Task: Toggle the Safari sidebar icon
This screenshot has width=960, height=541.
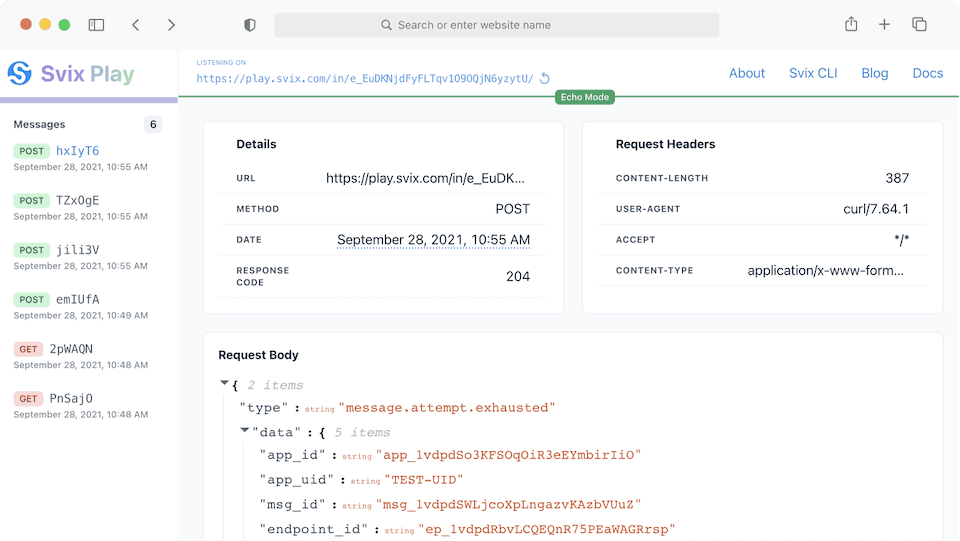Action: click(97, 25)
